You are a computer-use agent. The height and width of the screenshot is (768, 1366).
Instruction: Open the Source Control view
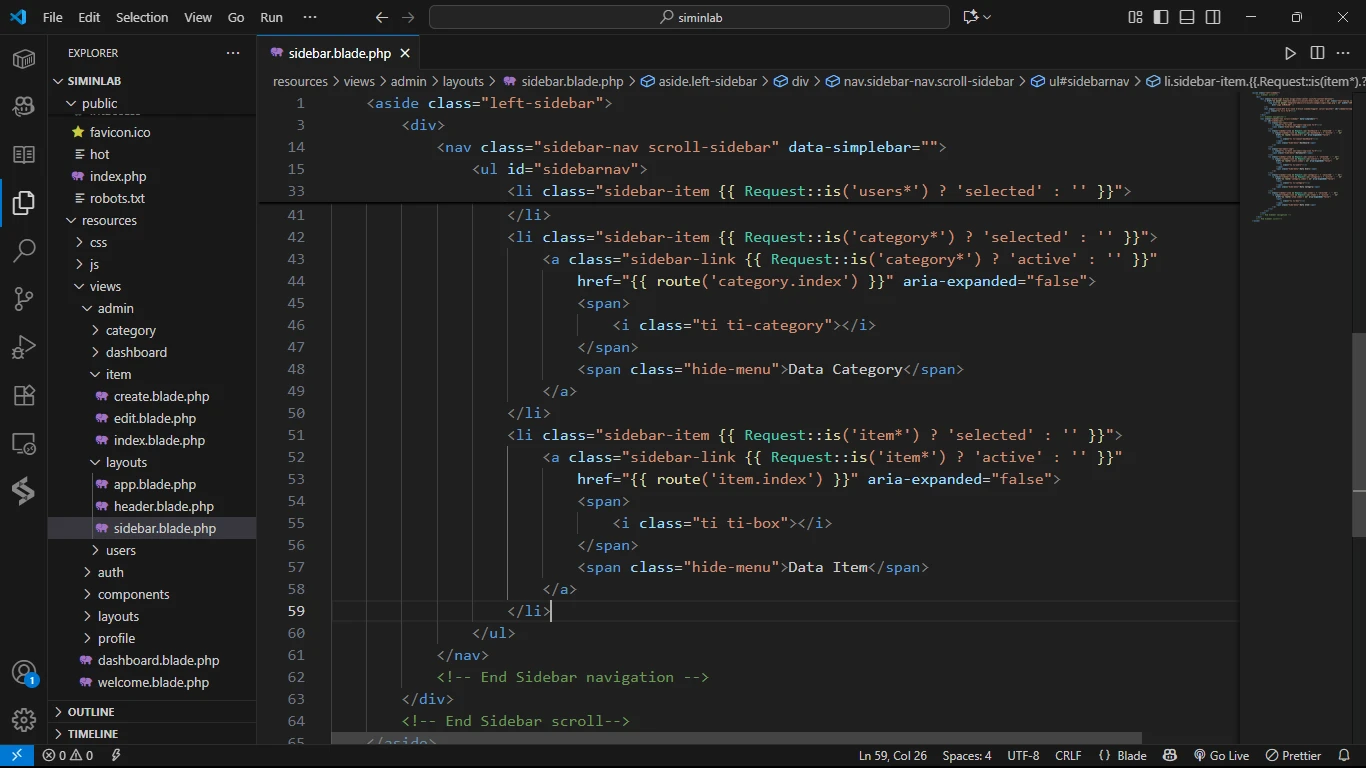pyautogui.click(x=24, y=299)
